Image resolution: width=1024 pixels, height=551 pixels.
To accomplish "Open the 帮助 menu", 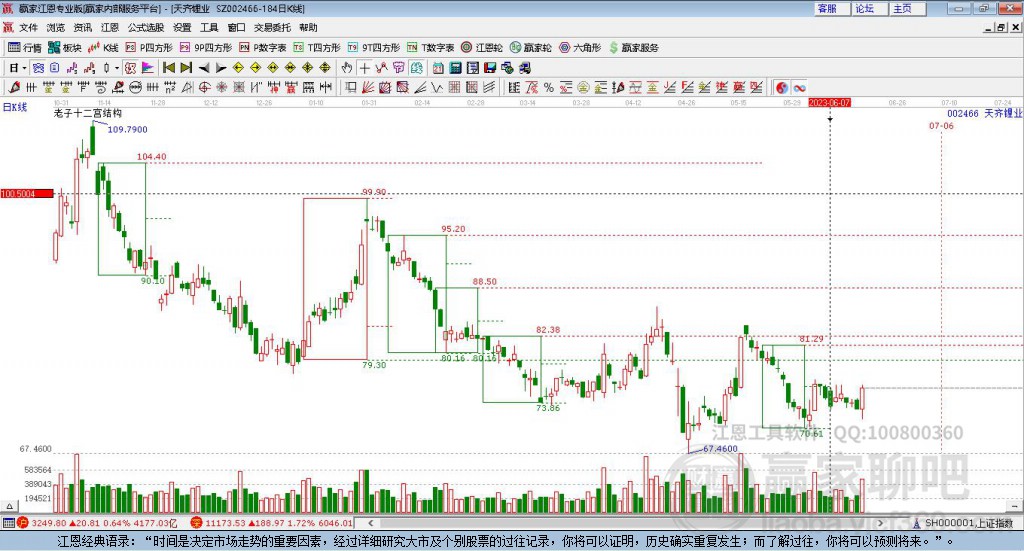I will tap(308, 27).
